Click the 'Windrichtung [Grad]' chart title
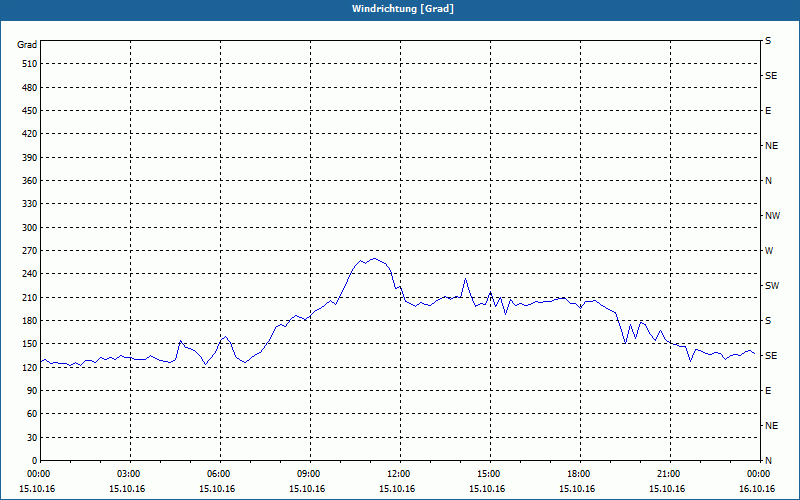 coord(403,9)
